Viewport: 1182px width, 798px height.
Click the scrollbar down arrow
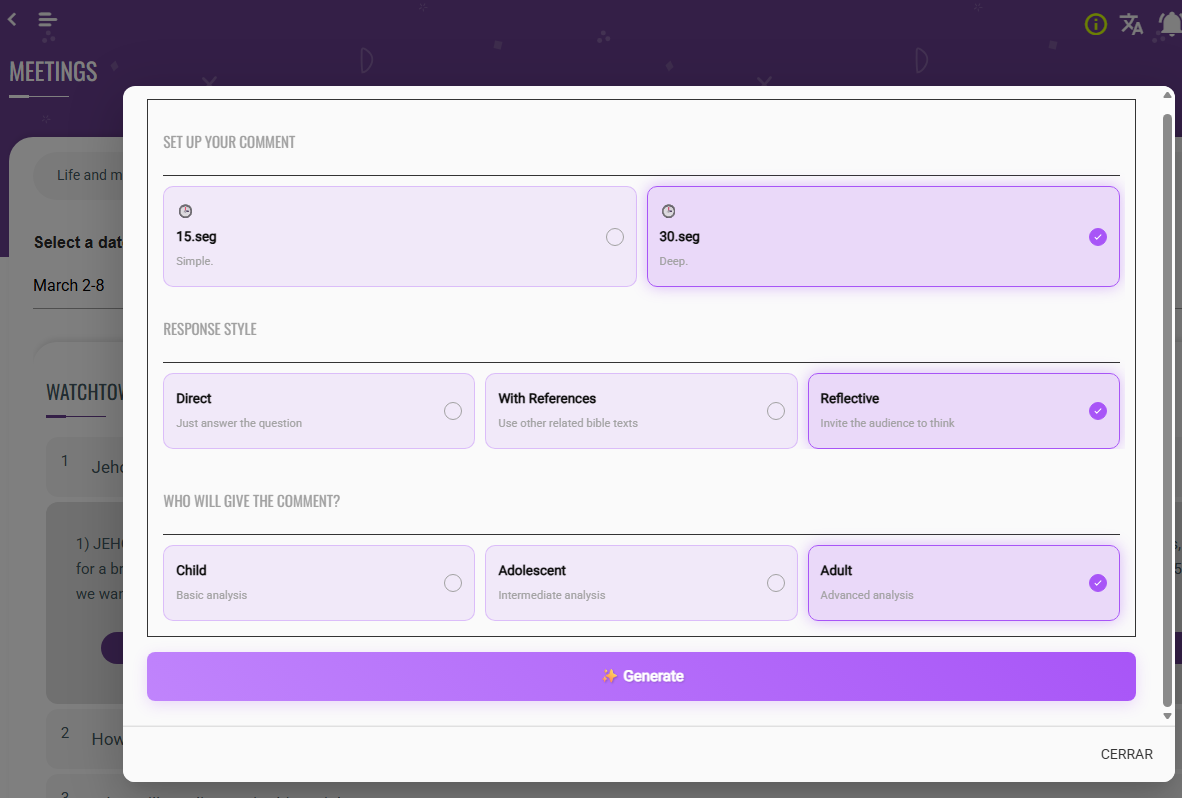[x=1167, y=716]
